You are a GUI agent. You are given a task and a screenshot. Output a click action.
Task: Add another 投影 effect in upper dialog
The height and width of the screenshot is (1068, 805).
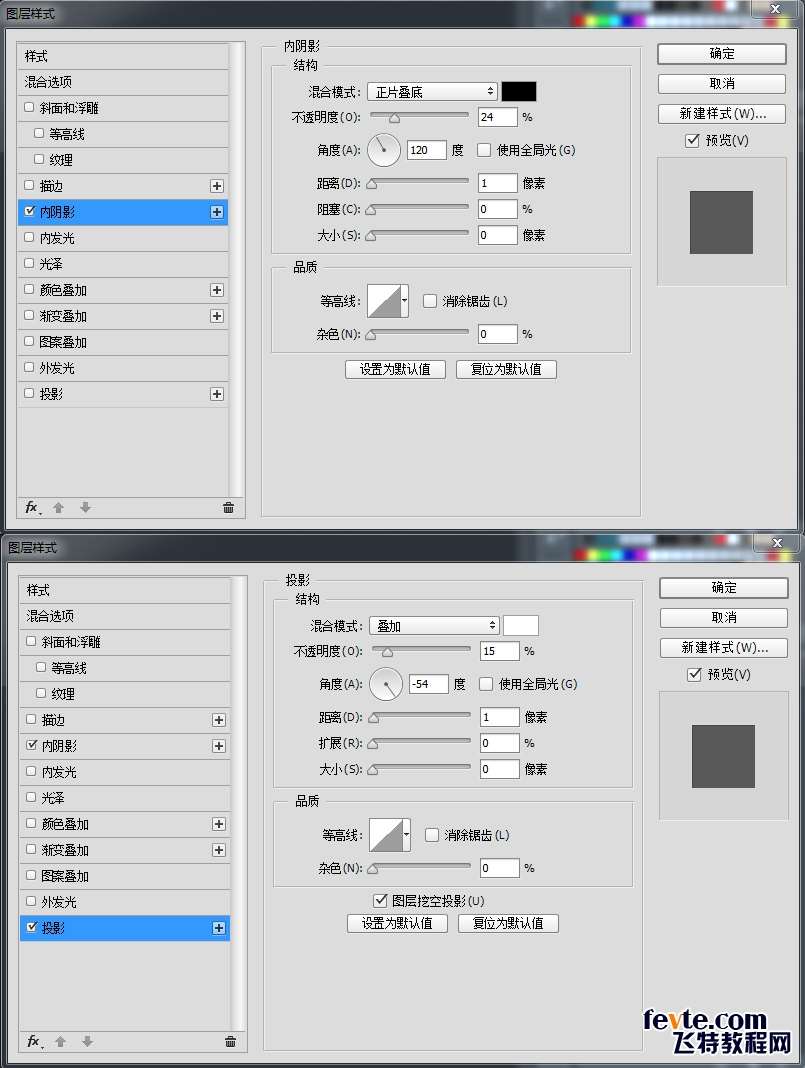[x=217, y=394]
